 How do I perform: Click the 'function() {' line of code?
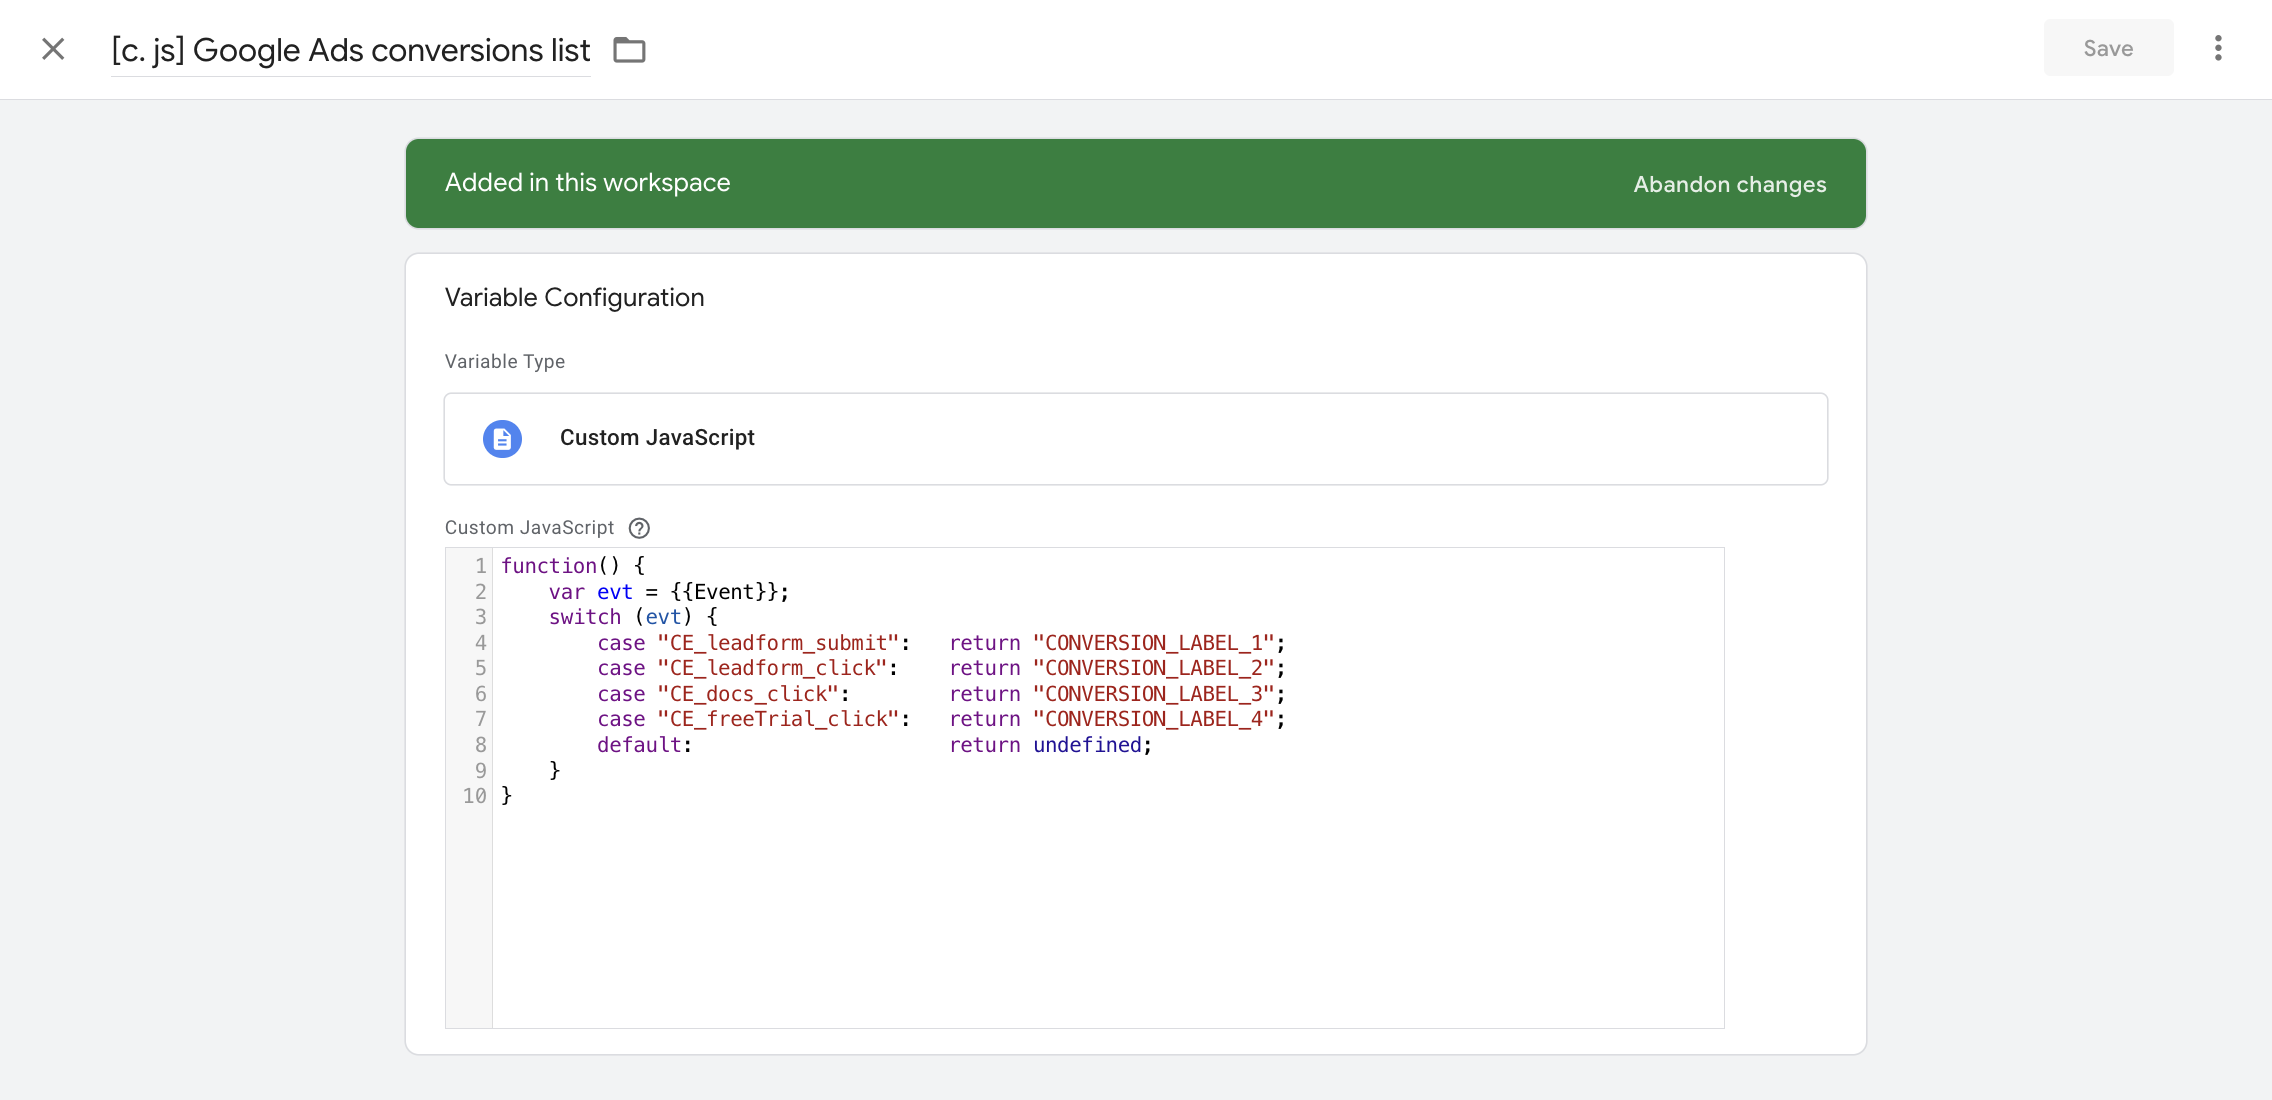(x=573, y=566)
